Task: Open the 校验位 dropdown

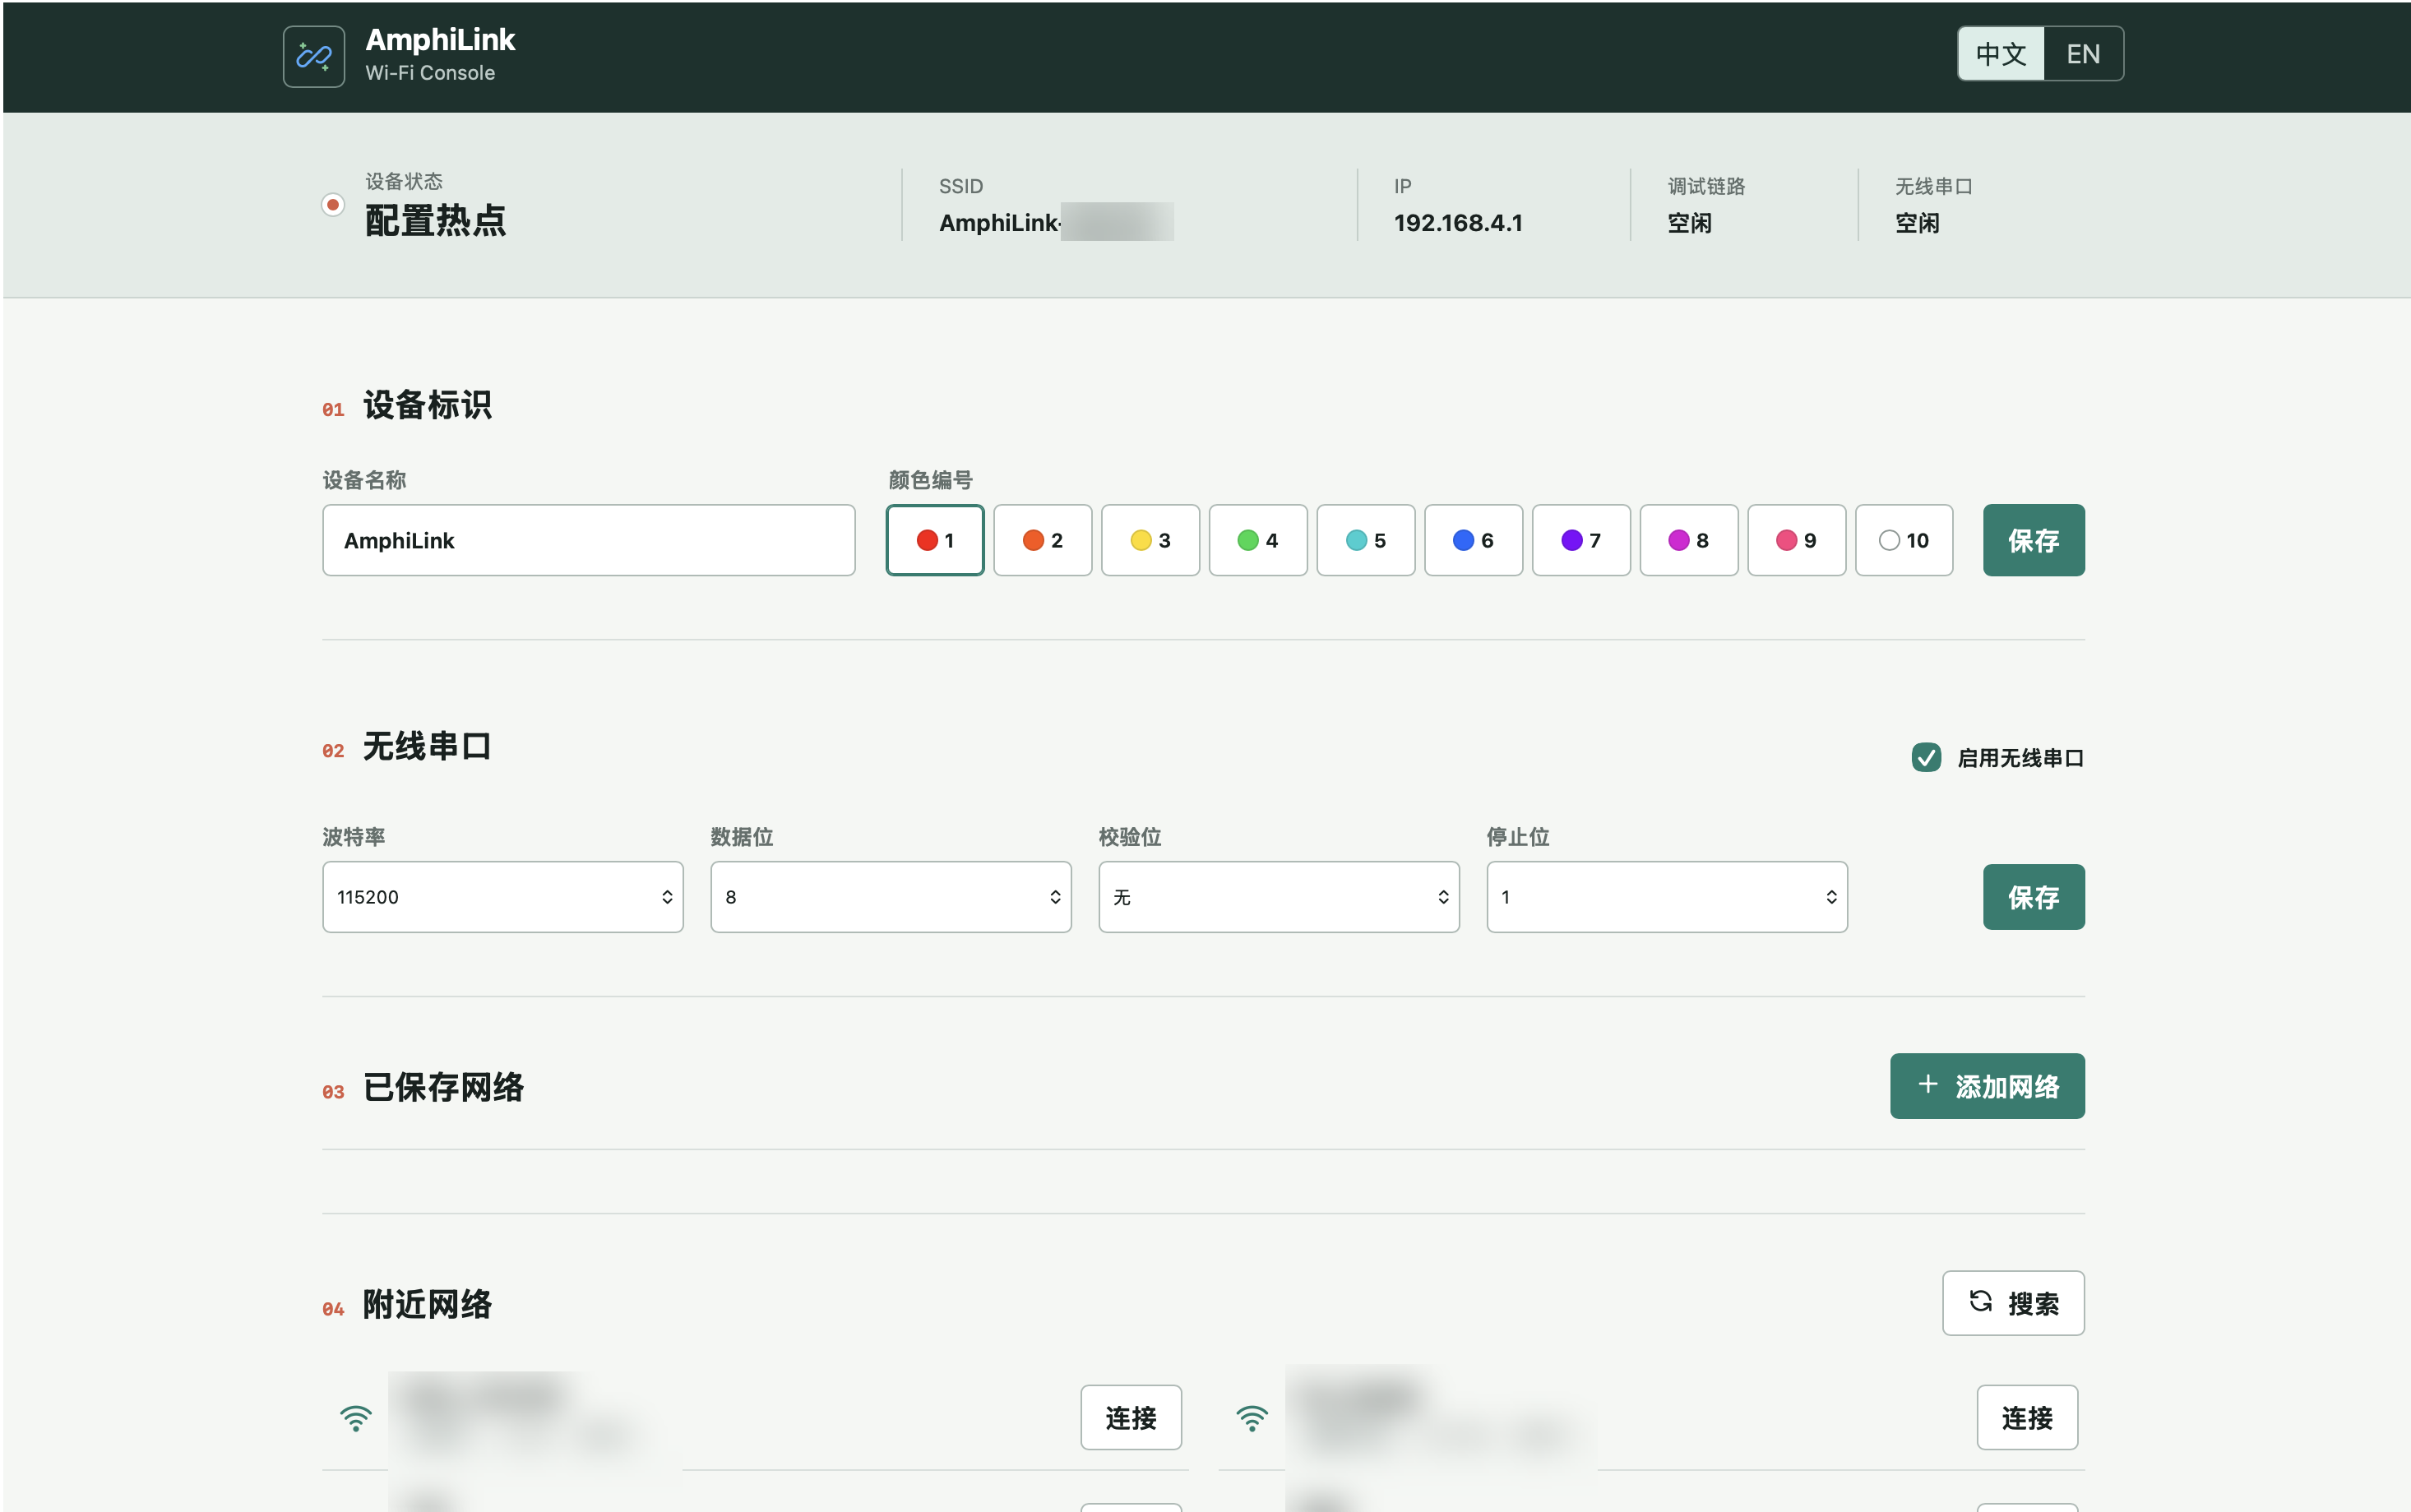Action: pos(1279,897)
